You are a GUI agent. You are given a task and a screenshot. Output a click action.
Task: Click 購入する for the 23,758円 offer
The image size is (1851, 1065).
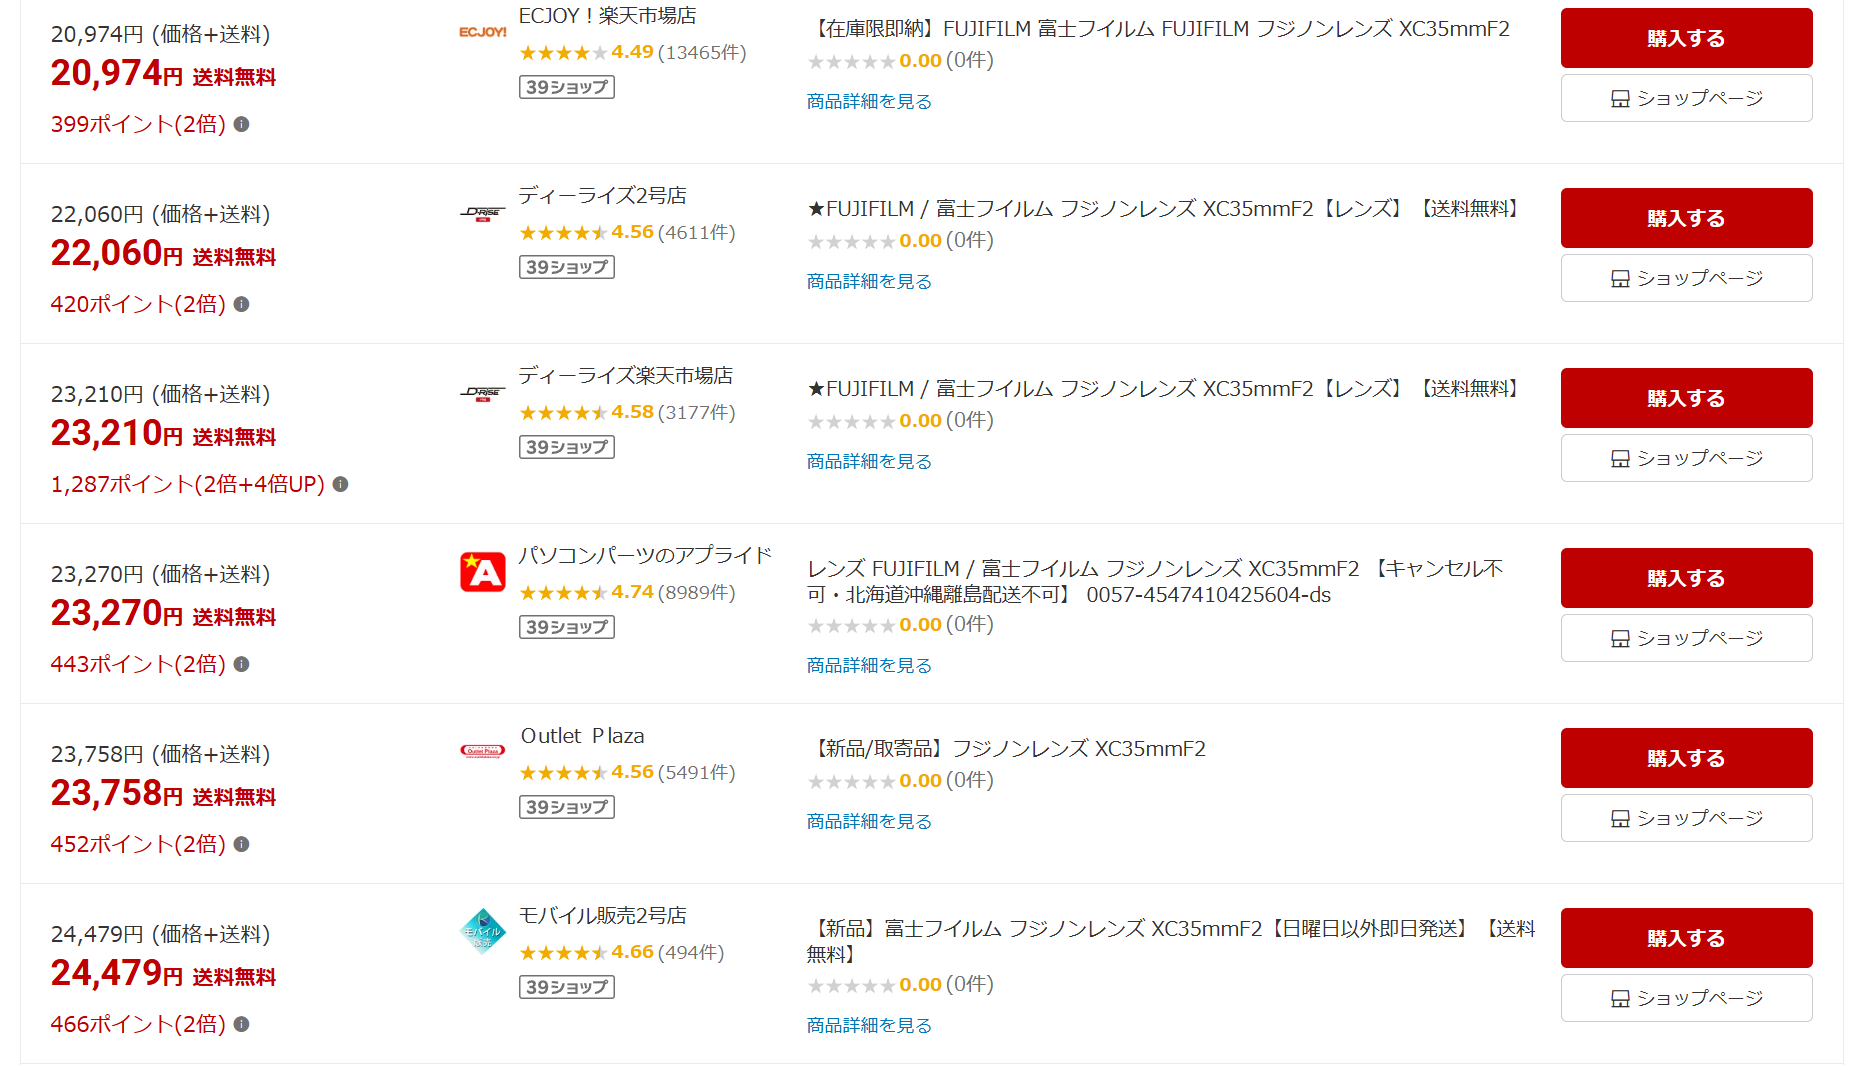pos(1685,758)
